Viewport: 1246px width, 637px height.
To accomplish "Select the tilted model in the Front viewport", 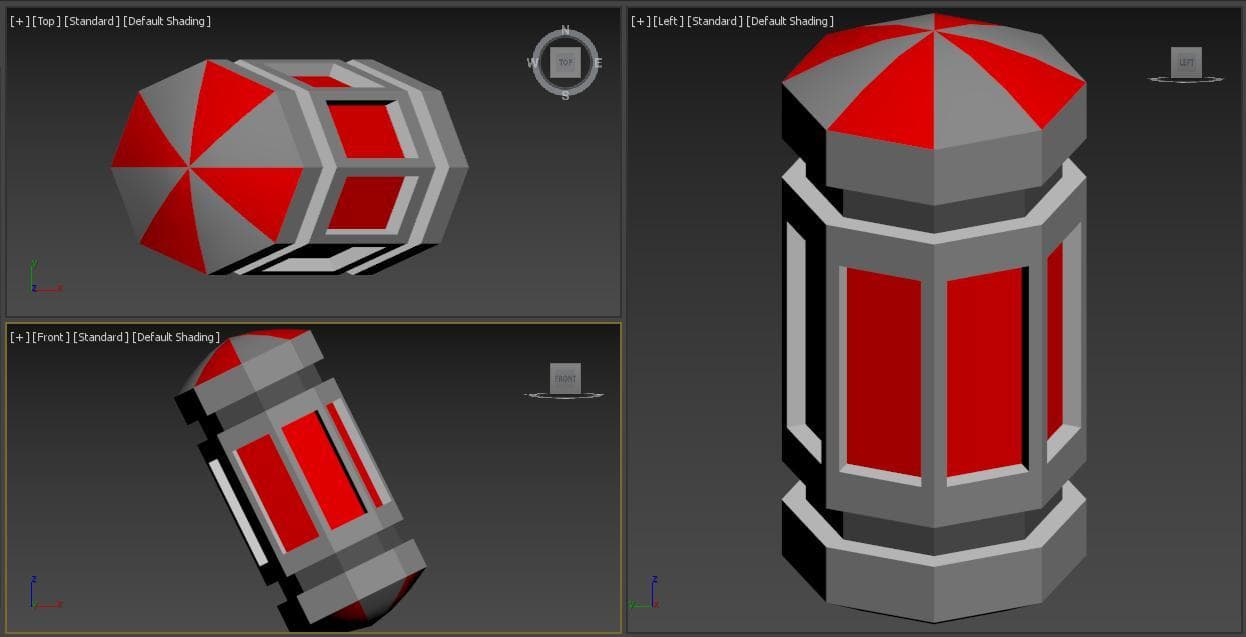I will pos(300,480).
